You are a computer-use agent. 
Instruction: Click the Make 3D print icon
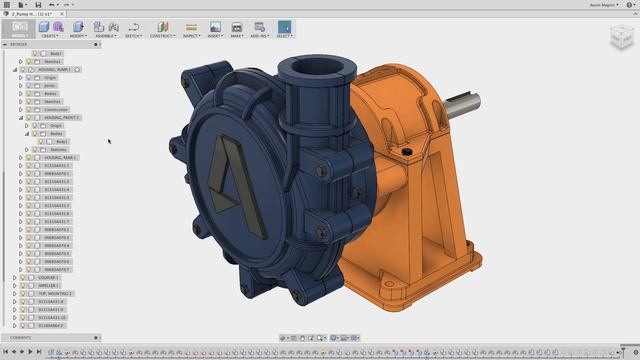point(237,27)
